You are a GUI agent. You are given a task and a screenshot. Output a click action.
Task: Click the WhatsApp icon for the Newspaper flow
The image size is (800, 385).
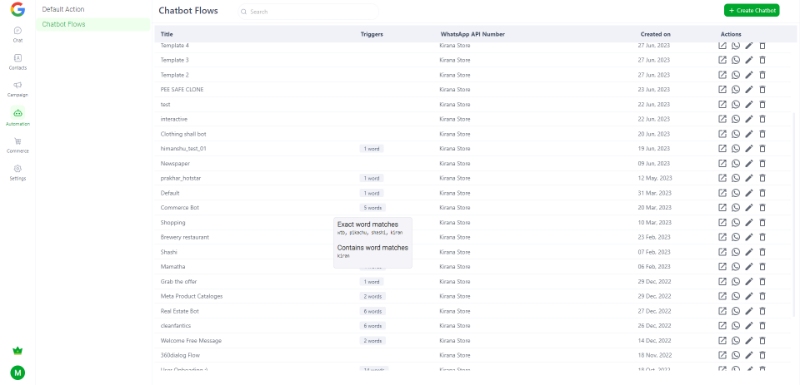(x=736, y=164)
